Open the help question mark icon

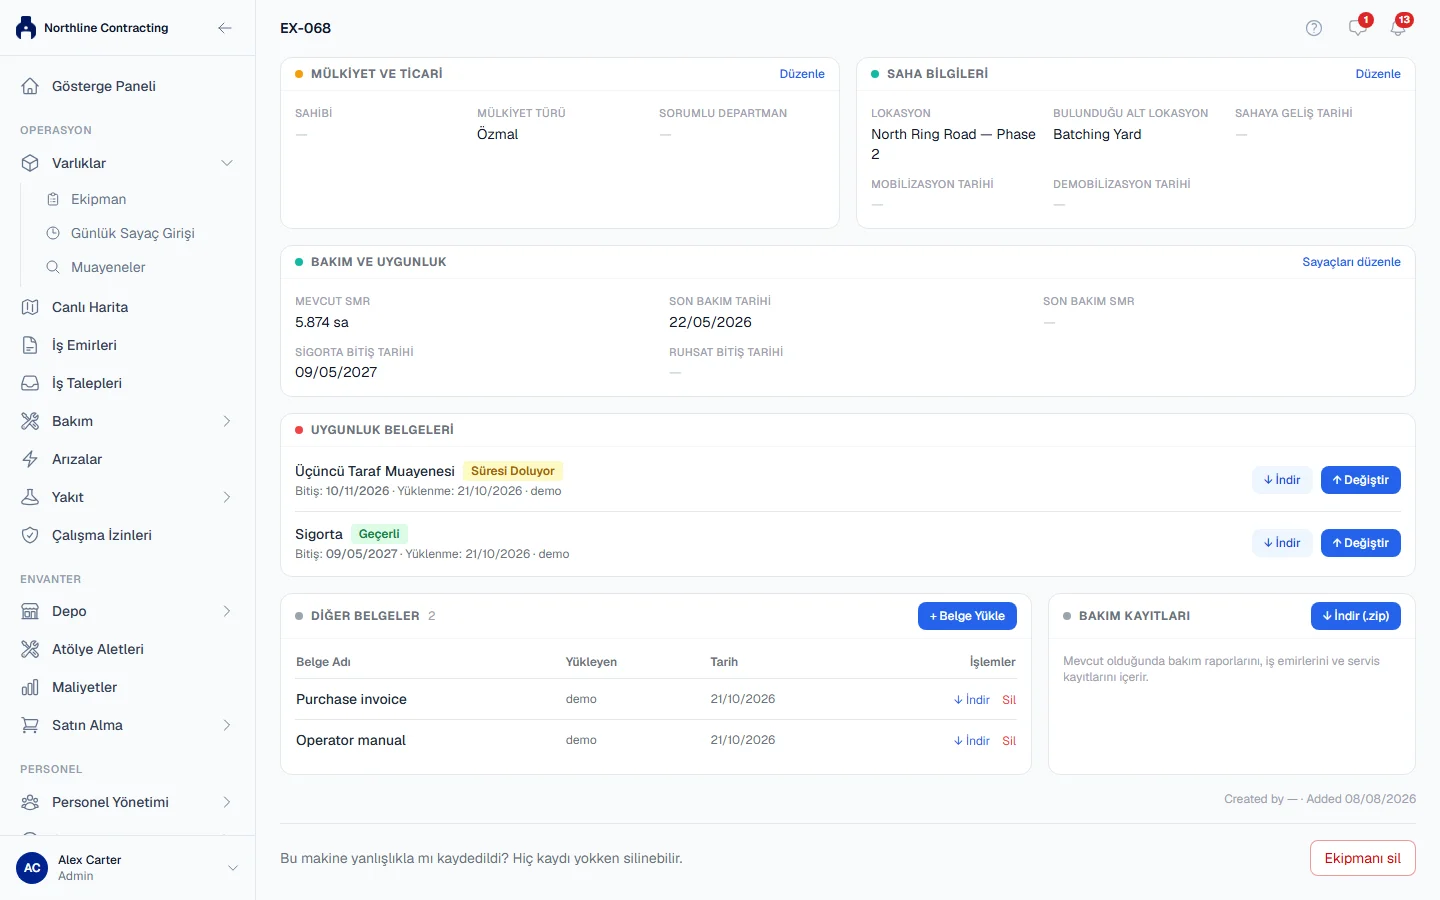coord(1314,28)
